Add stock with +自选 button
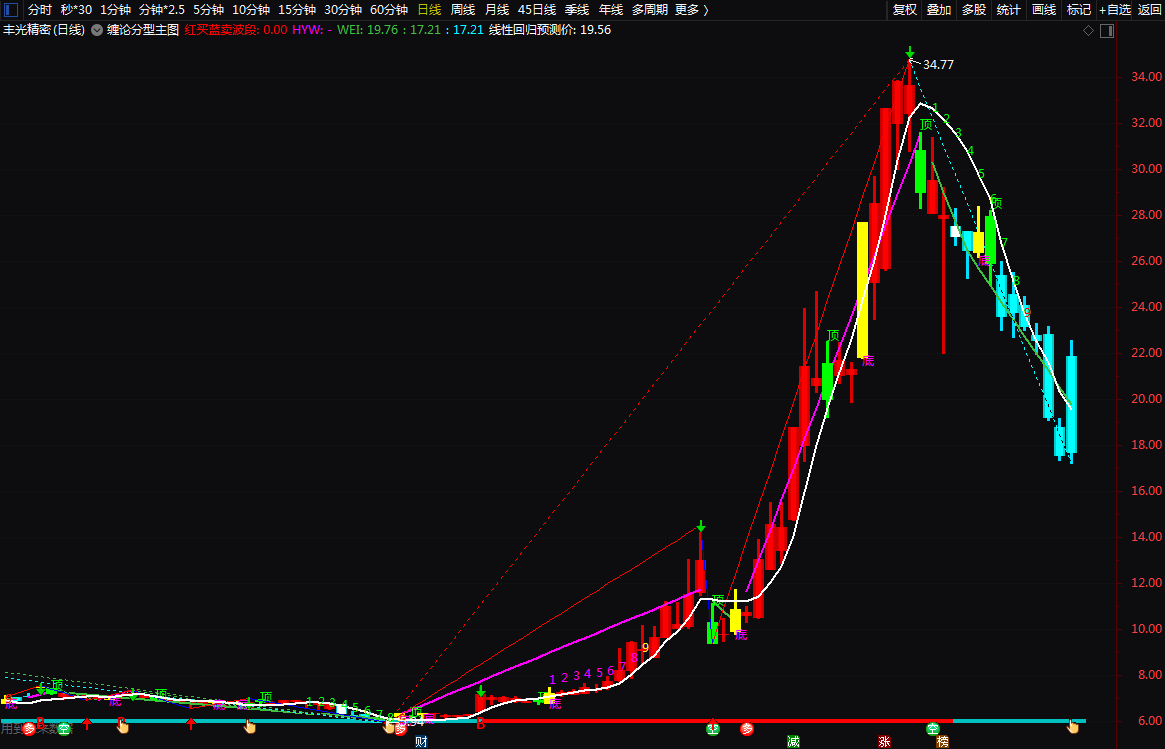The height and width of the screenshot is (749, 1165). pyautogui.click(x=1115, y=10)
